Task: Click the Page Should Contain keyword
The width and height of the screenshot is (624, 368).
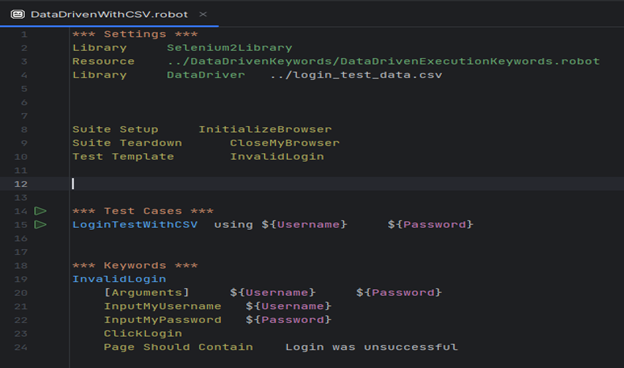Action: click(x=178, y=347)
